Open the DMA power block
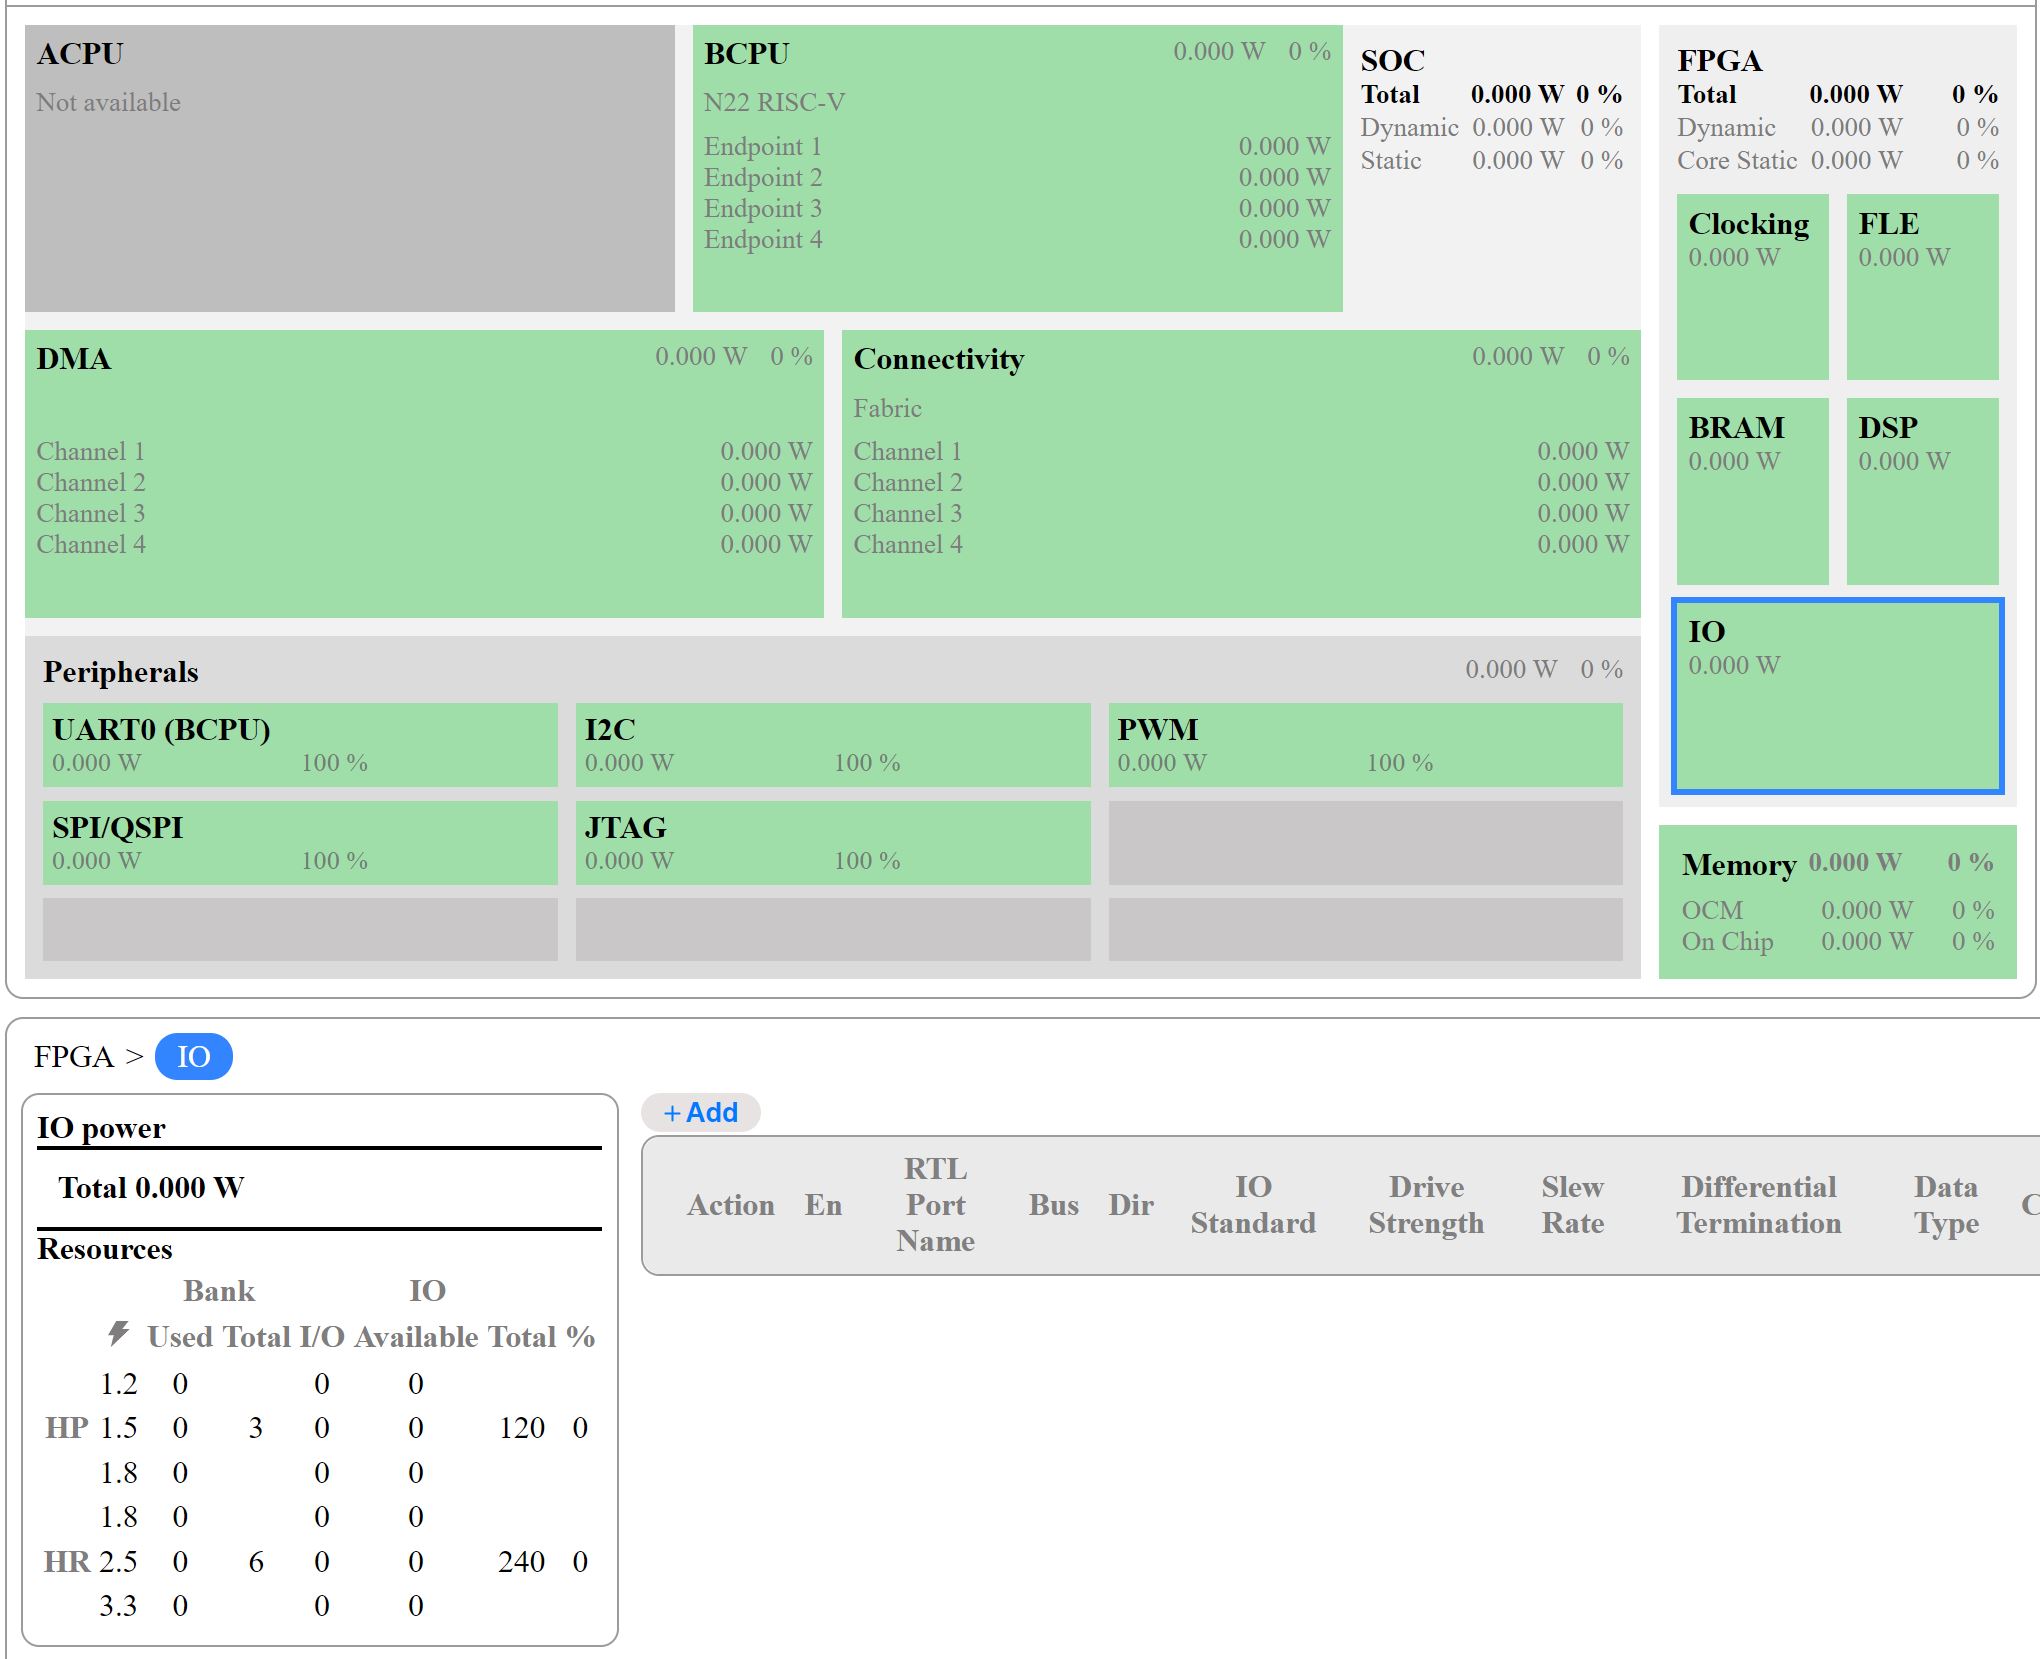2040x1659 pixels. (424, 473)
